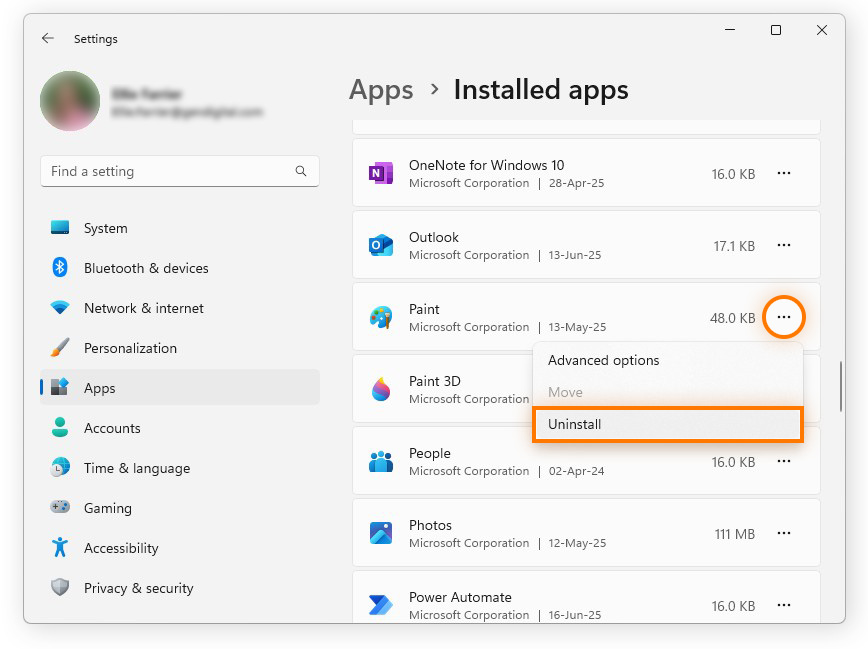Select the Personalization brush icon
This screenshot has width=868, height=649.
click(60, 347)
